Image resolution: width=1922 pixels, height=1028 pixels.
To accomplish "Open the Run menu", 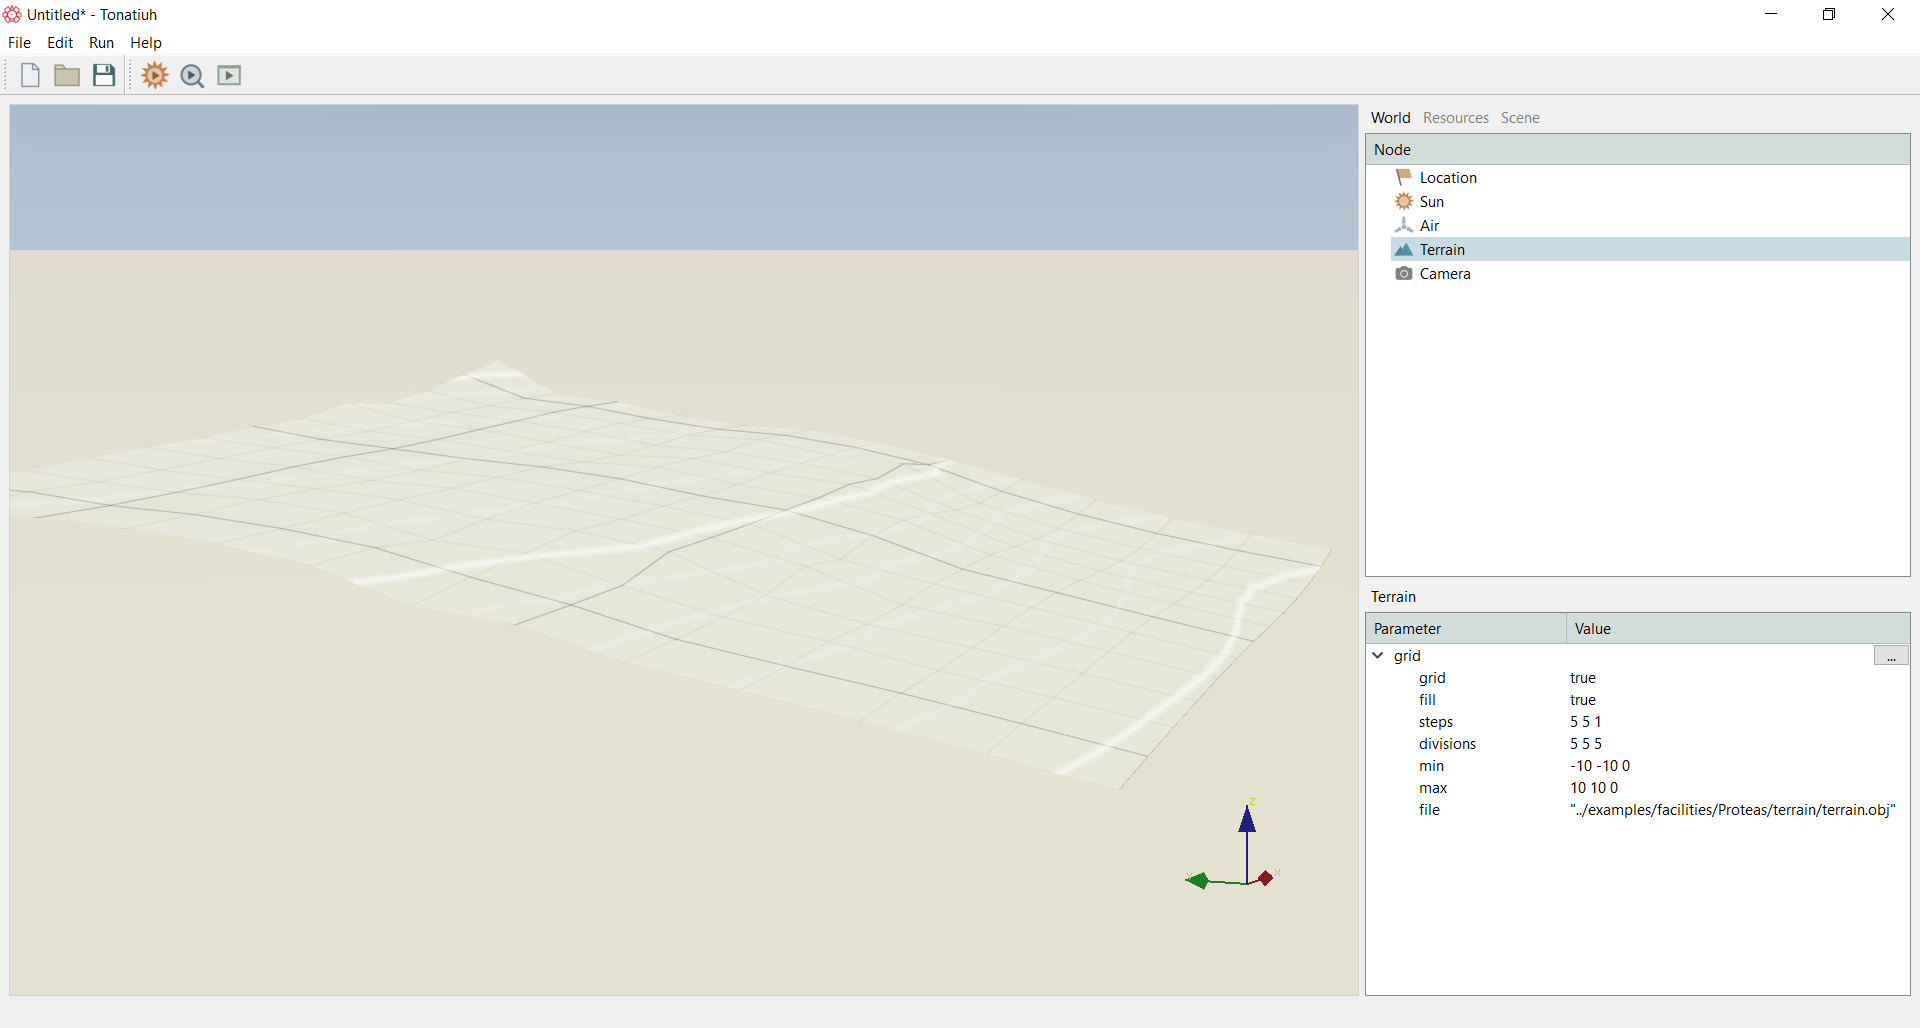I will 101,43.
